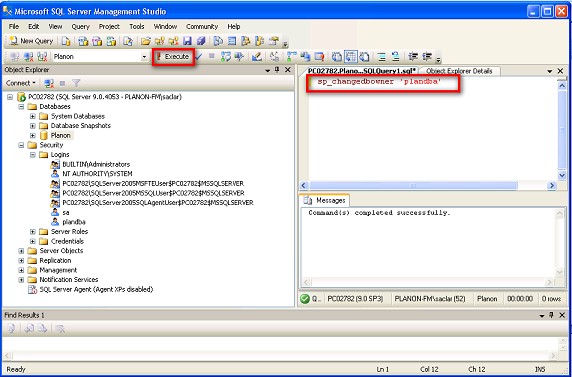This screenshot has height=377, width=572.
Task: Collapse the PC02782 server node
Action: point(9,97)
